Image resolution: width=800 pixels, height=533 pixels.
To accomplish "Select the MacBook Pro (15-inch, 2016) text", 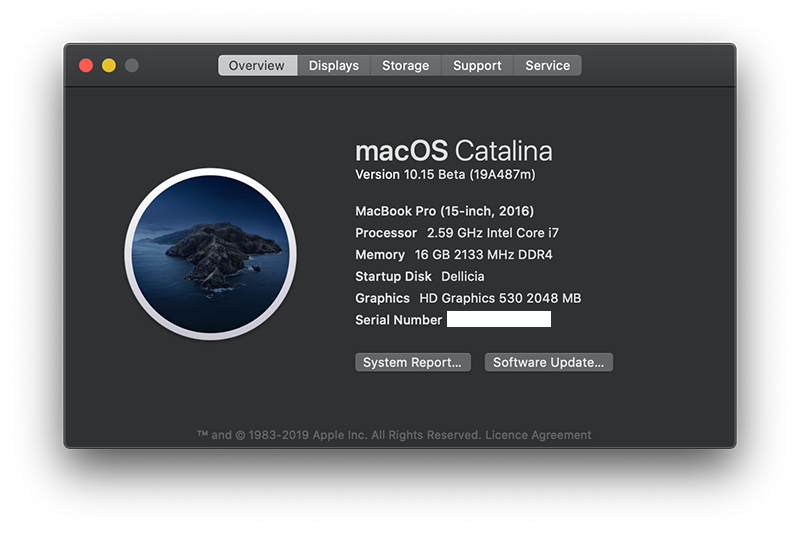I will point(444,211).
